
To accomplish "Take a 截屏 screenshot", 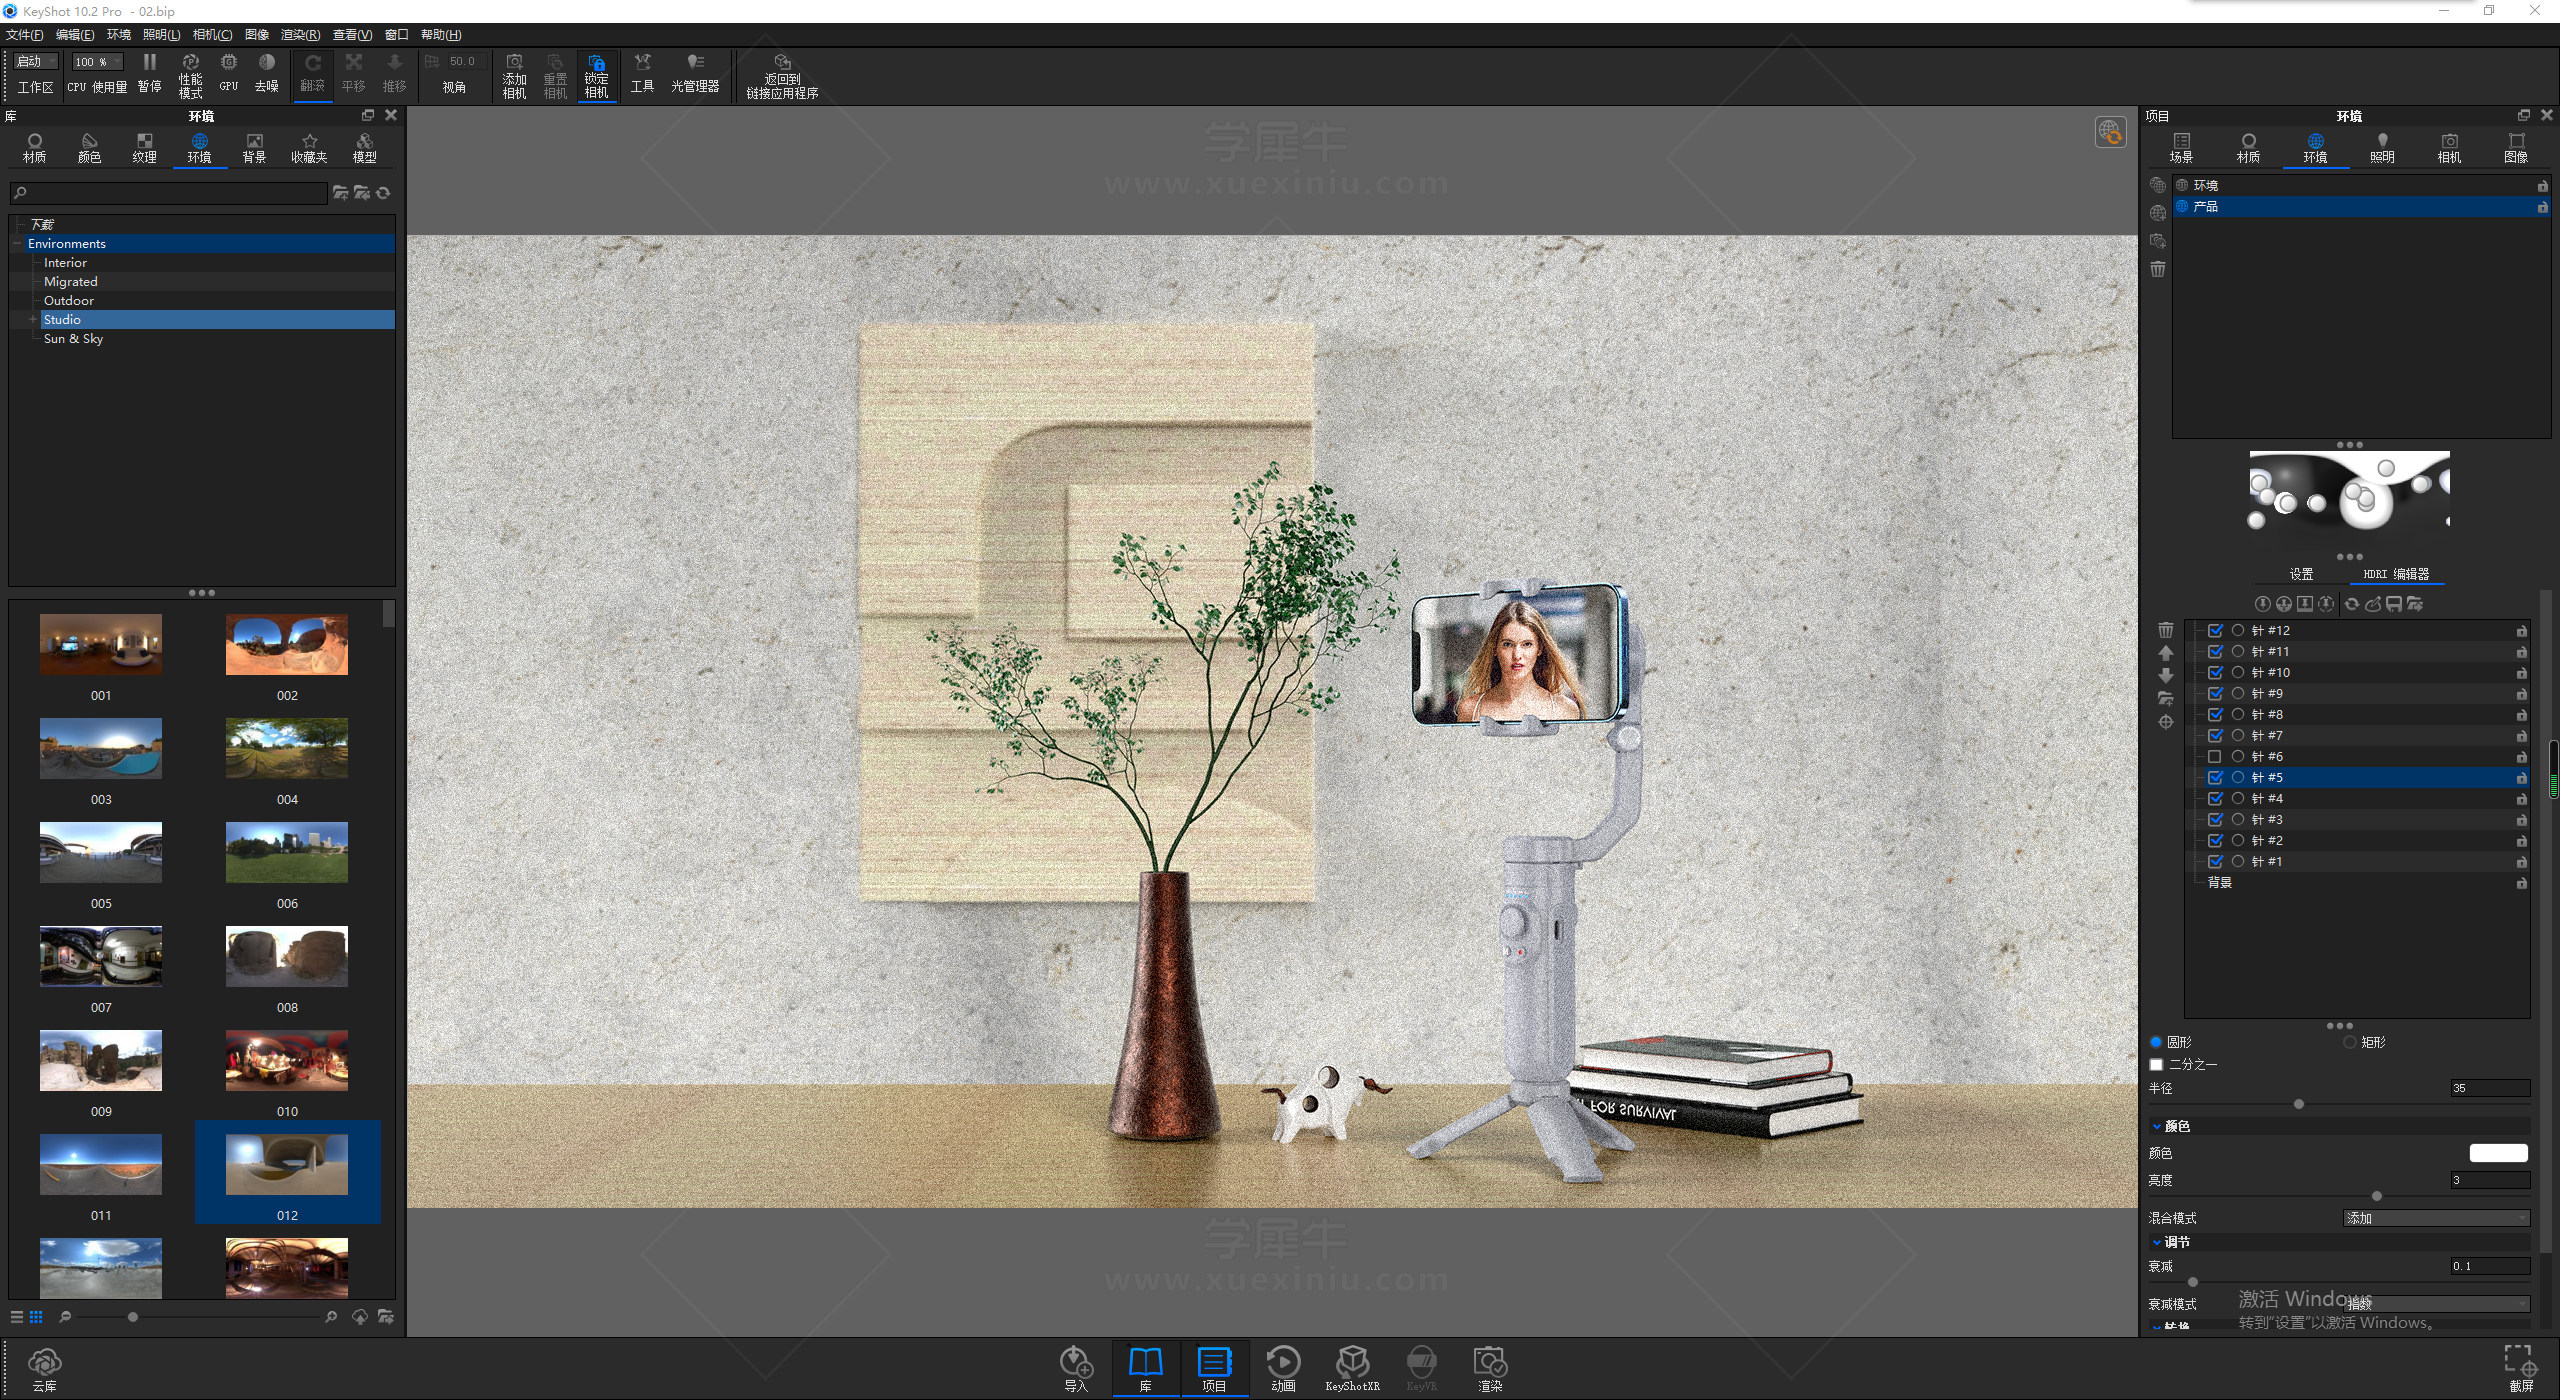I will [x=2521, y=1369].
